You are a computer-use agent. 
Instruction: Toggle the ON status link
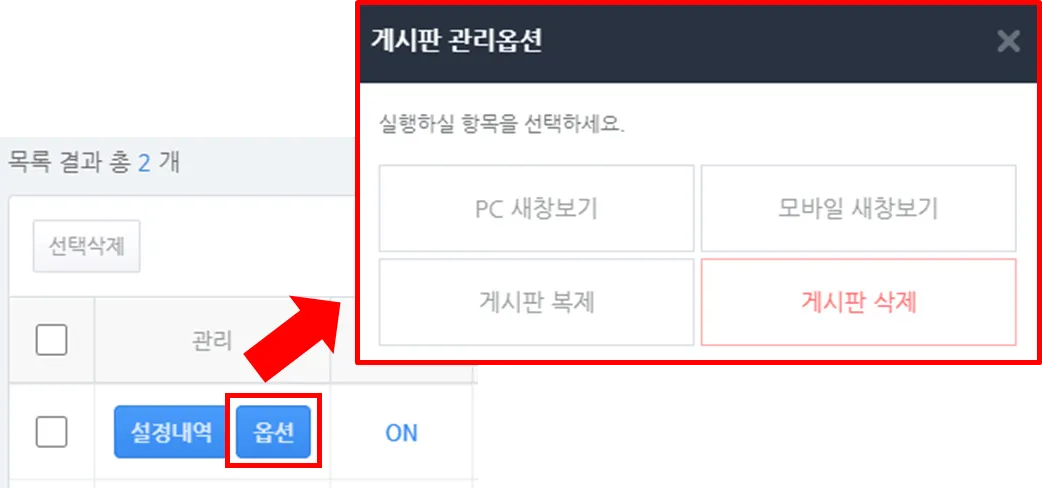point(401,433)
